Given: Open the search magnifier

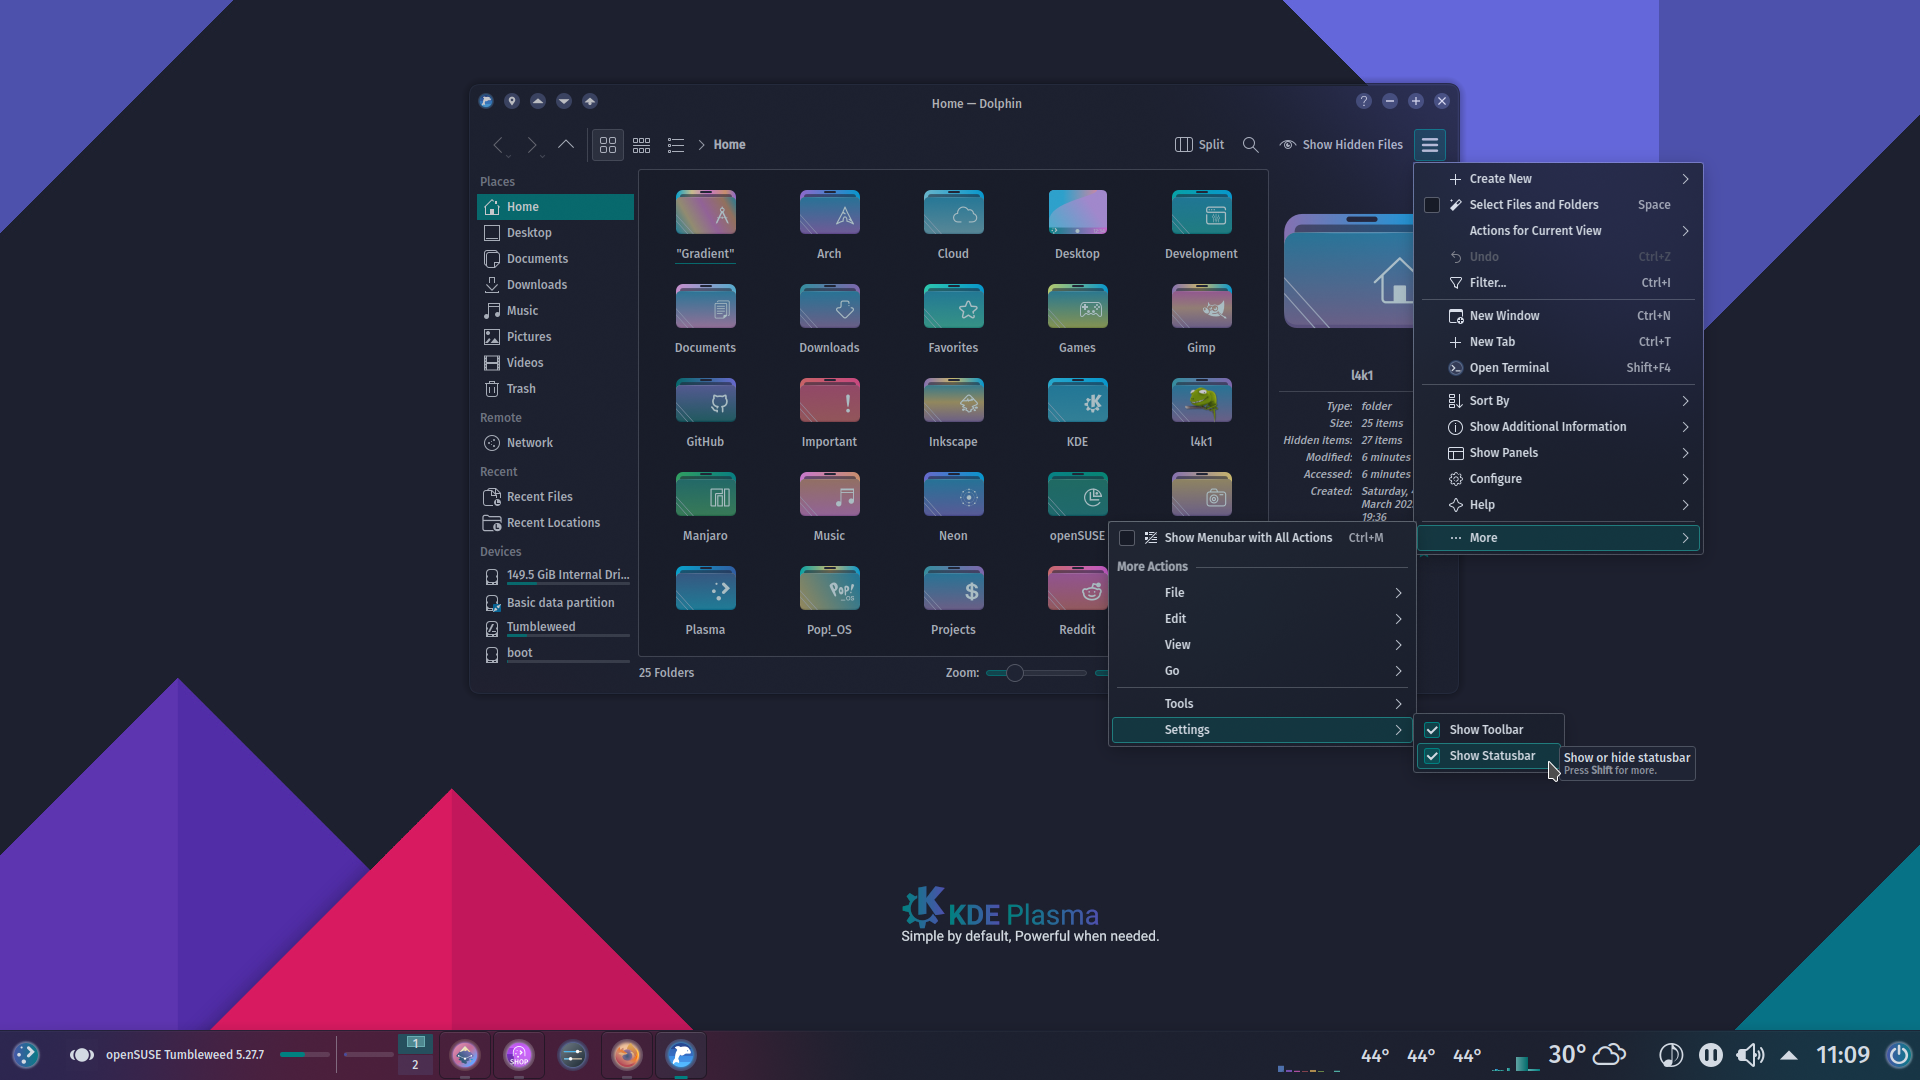Looking at the screenshot, I should click(1250, 145).
